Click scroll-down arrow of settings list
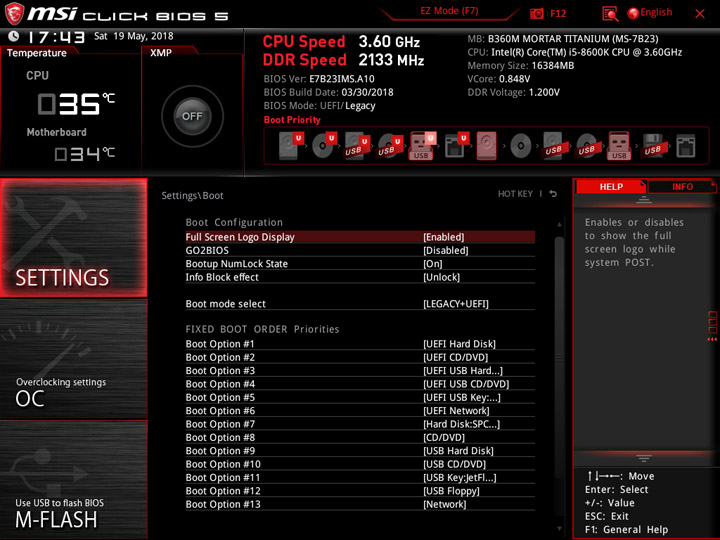The width and height of the screenshot is (720, 540). [559, 529]
